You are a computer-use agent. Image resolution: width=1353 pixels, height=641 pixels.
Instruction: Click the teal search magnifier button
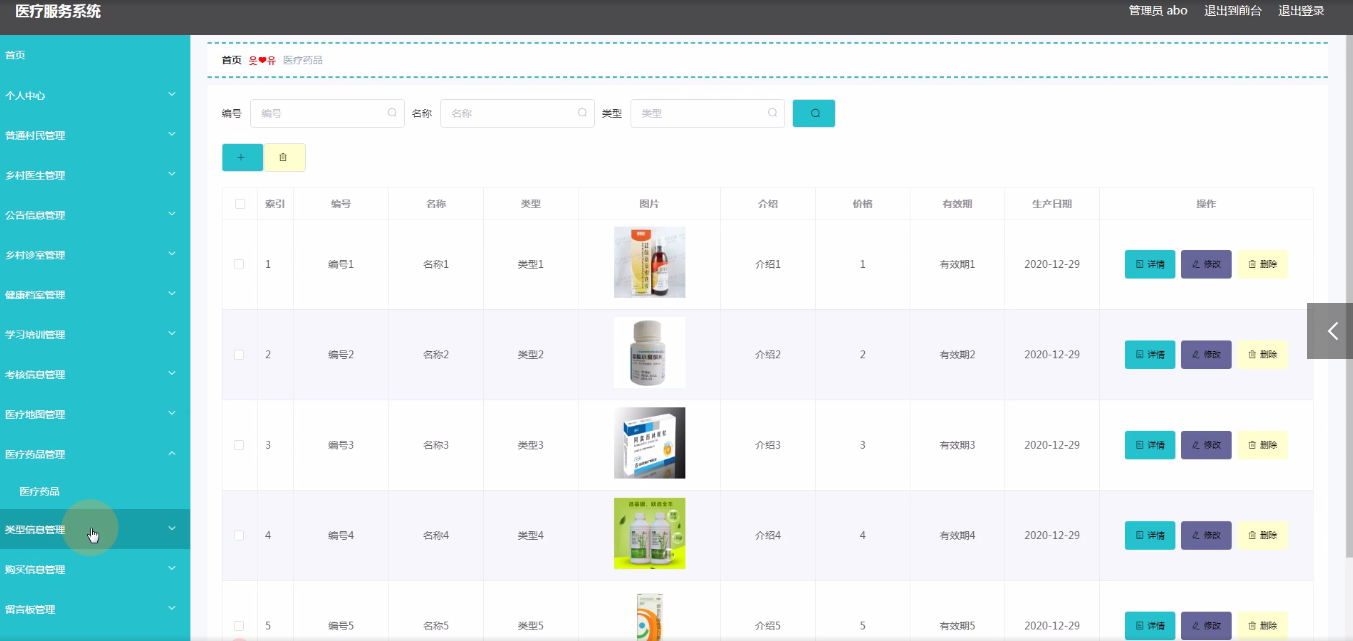[813, 113]
